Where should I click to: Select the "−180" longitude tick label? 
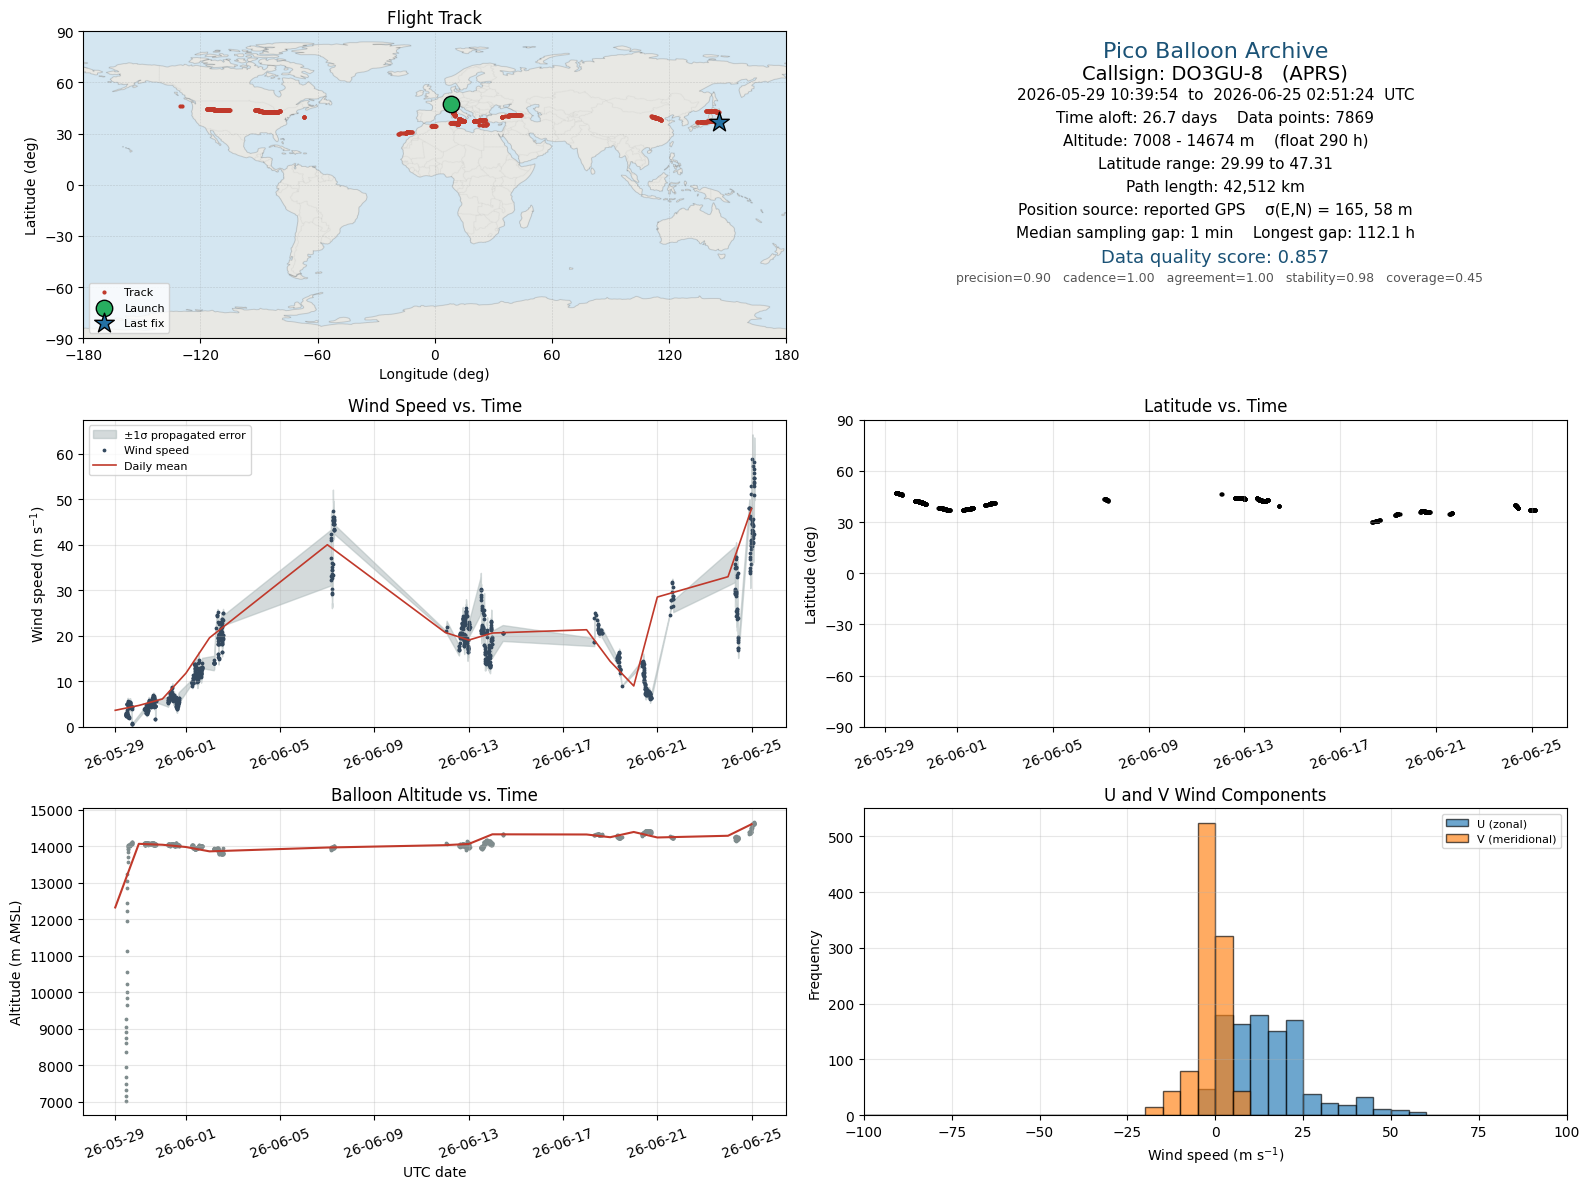[x=83, y=355]
